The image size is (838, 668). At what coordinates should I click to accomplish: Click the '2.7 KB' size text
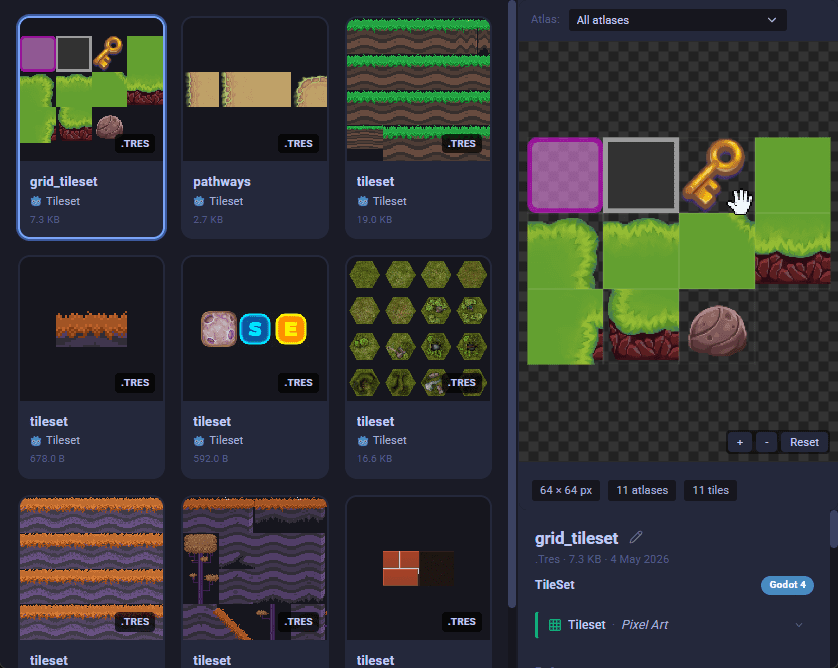click(208, 220)
